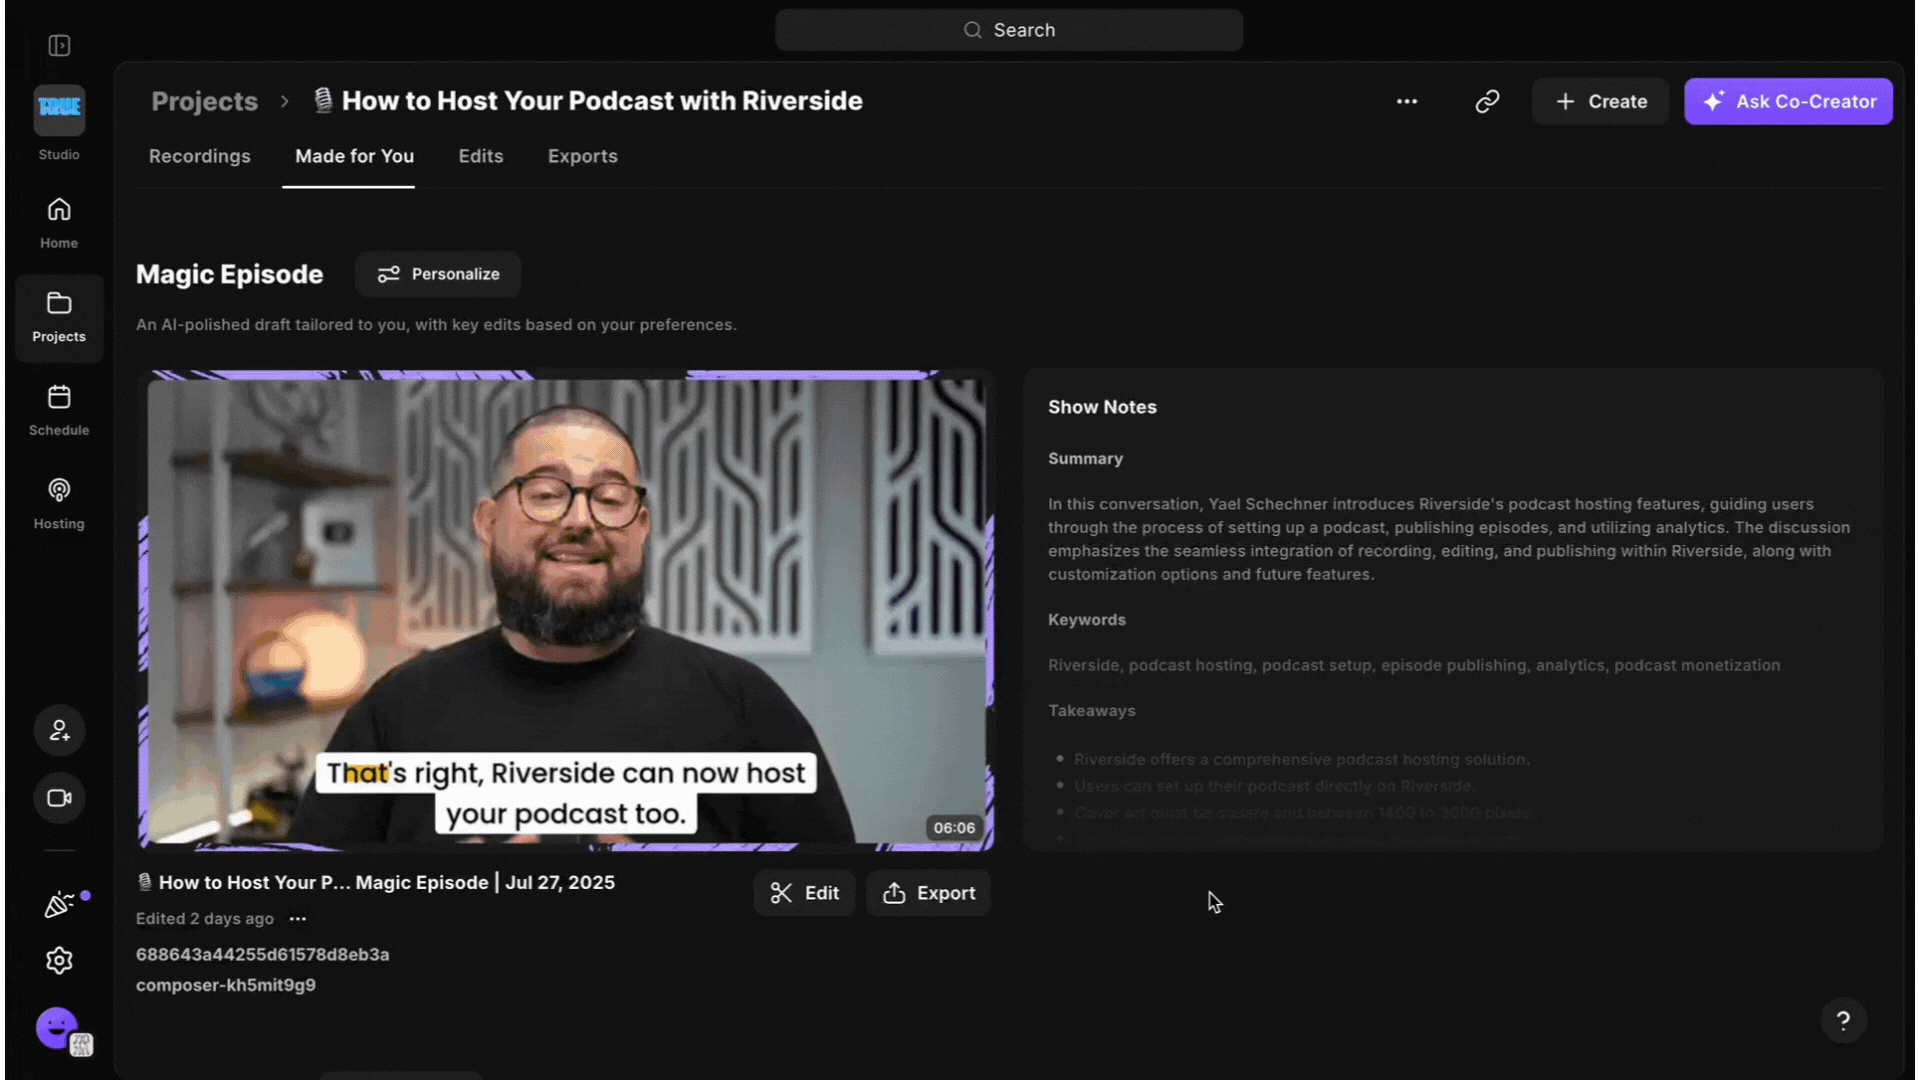The height and width of the screenshot is (1080, 1920).
Task: Click the 06:06 duration badge
Action: tap(954, 828)
